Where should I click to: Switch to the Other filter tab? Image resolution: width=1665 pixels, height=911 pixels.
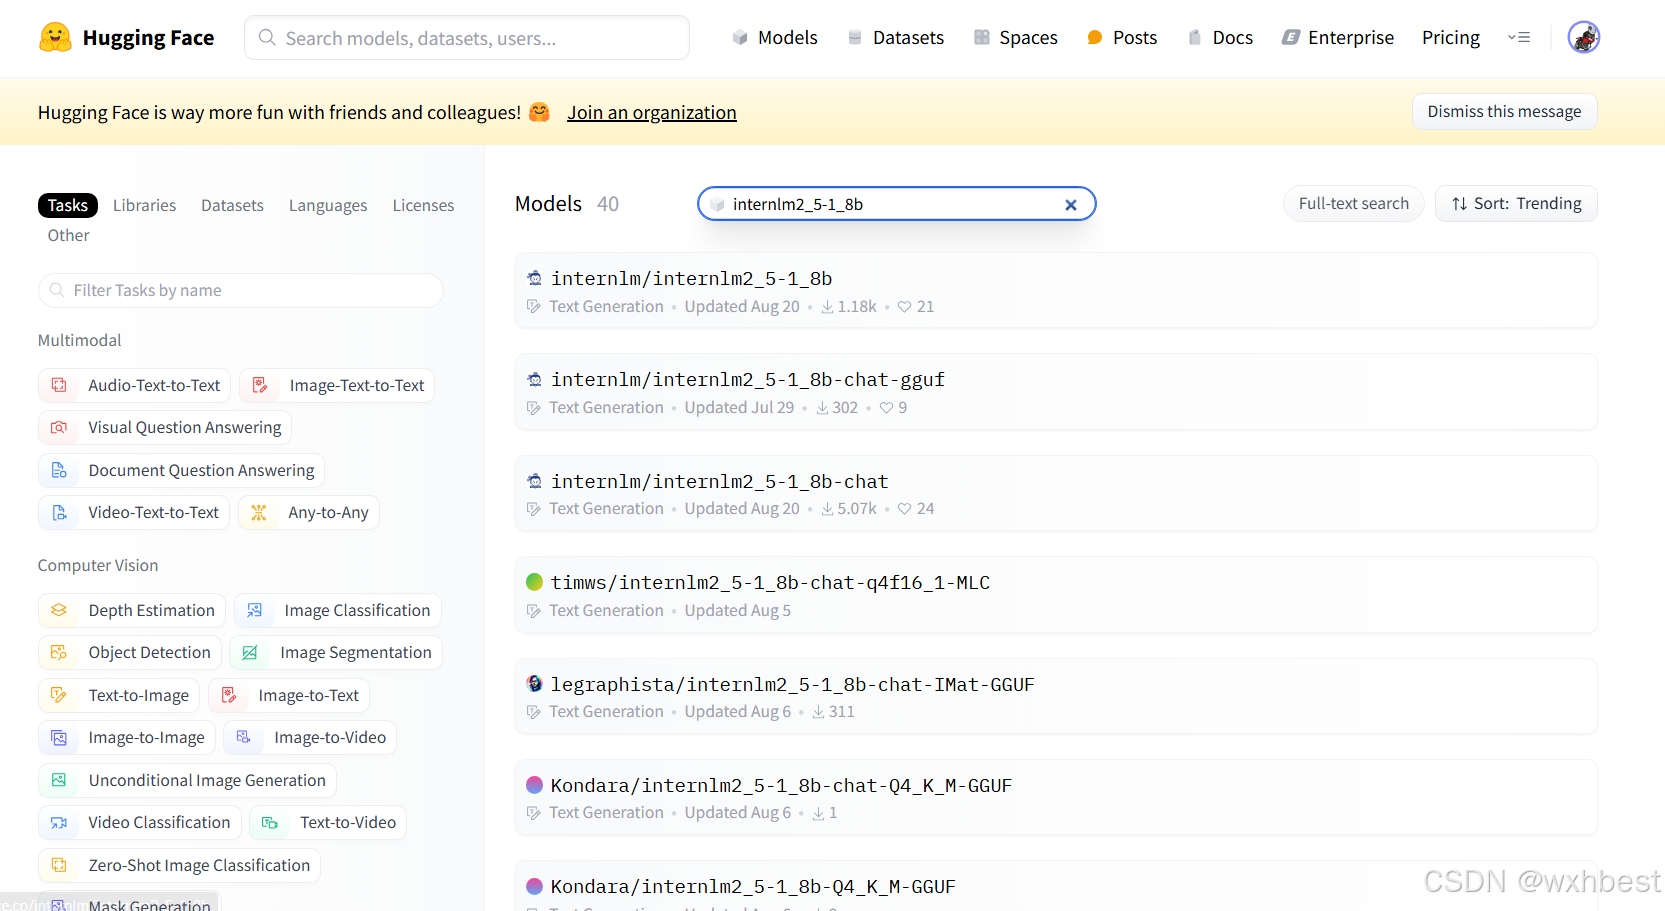(x=68, y=235)
